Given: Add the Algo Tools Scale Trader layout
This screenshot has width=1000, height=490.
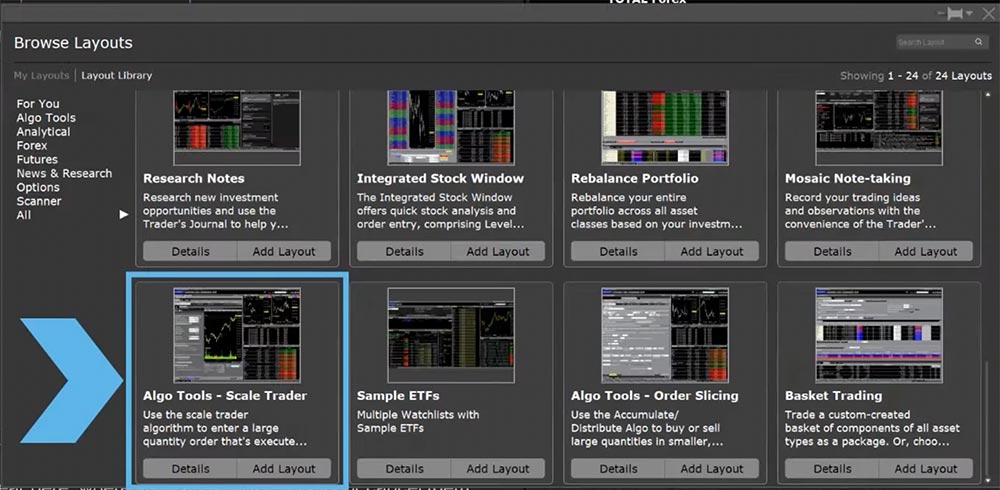Looking at the screenshot, I should (284, 468).
